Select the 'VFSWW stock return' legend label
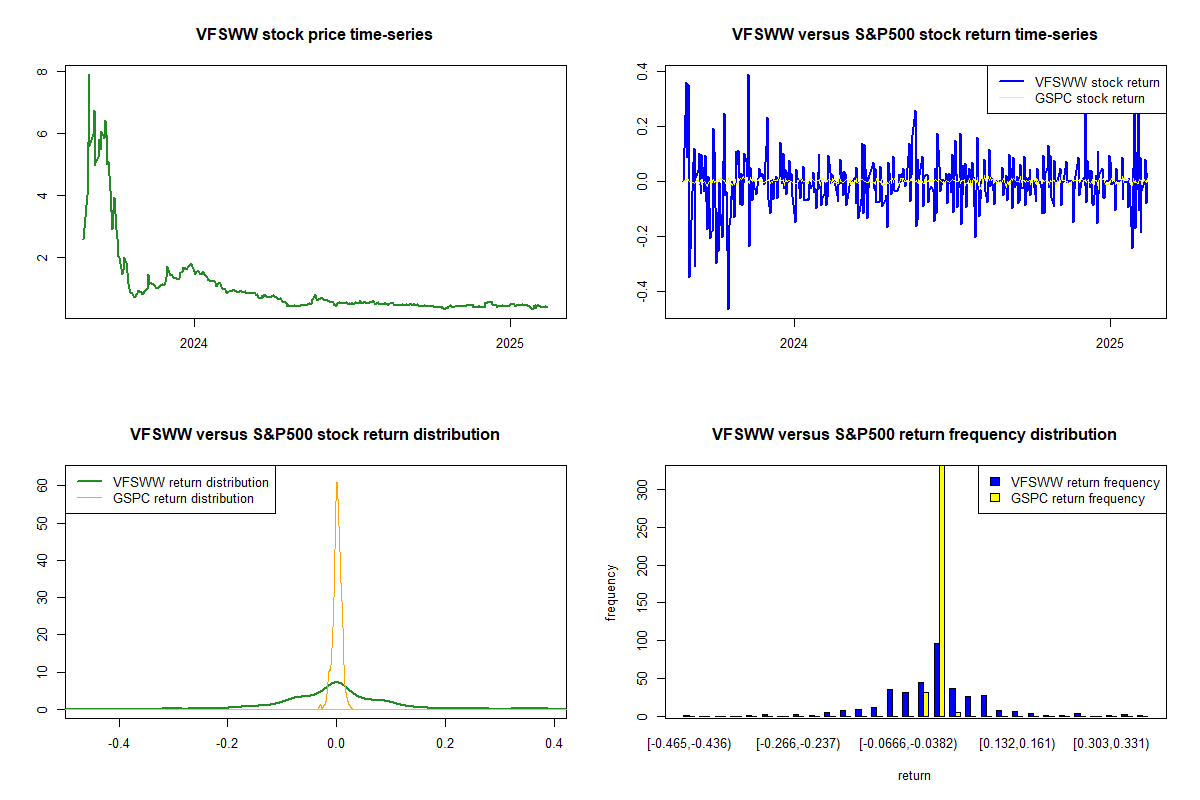This screenshot has width=1200, height=800. pos(1097,82)
